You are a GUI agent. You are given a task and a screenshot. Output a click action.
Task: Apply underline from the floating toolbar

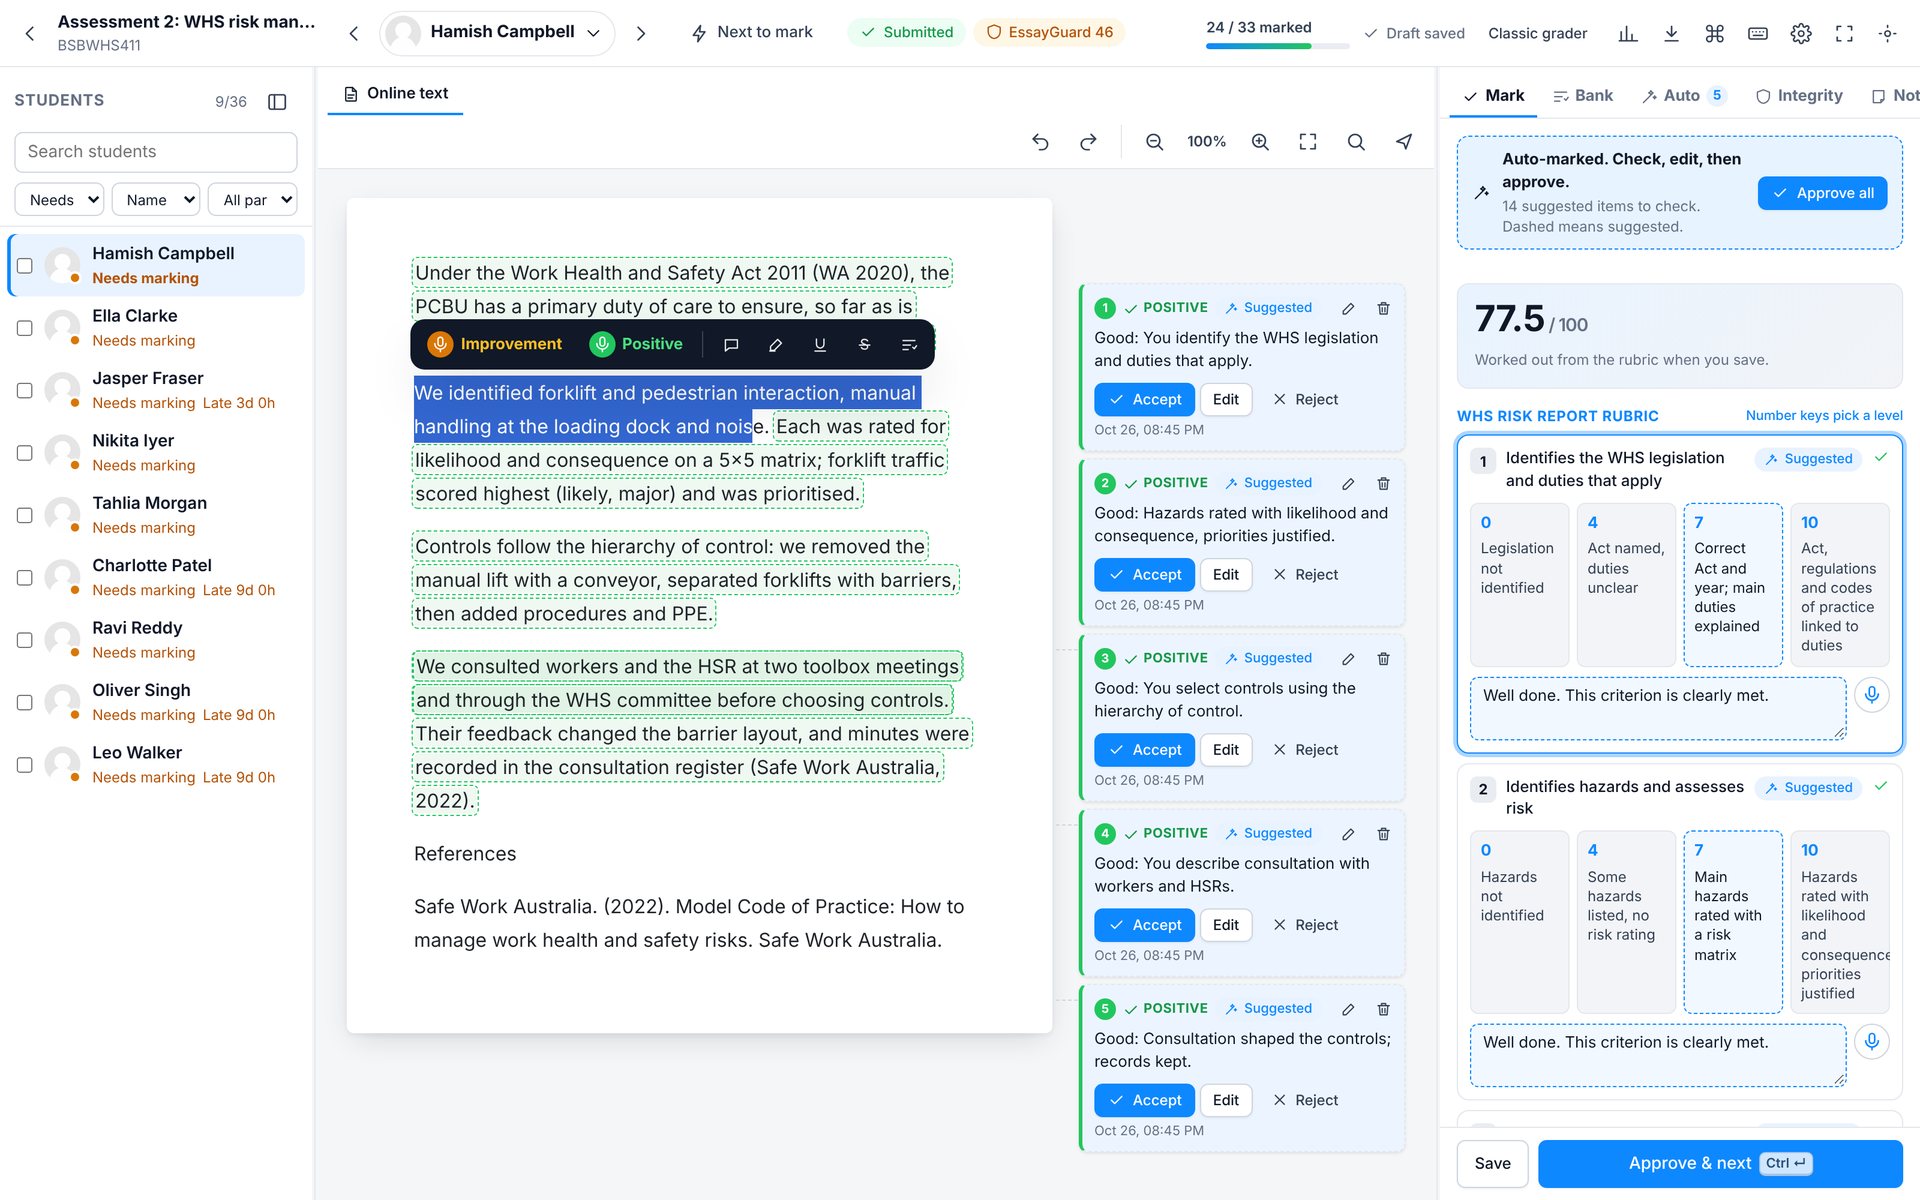[820, 344]
